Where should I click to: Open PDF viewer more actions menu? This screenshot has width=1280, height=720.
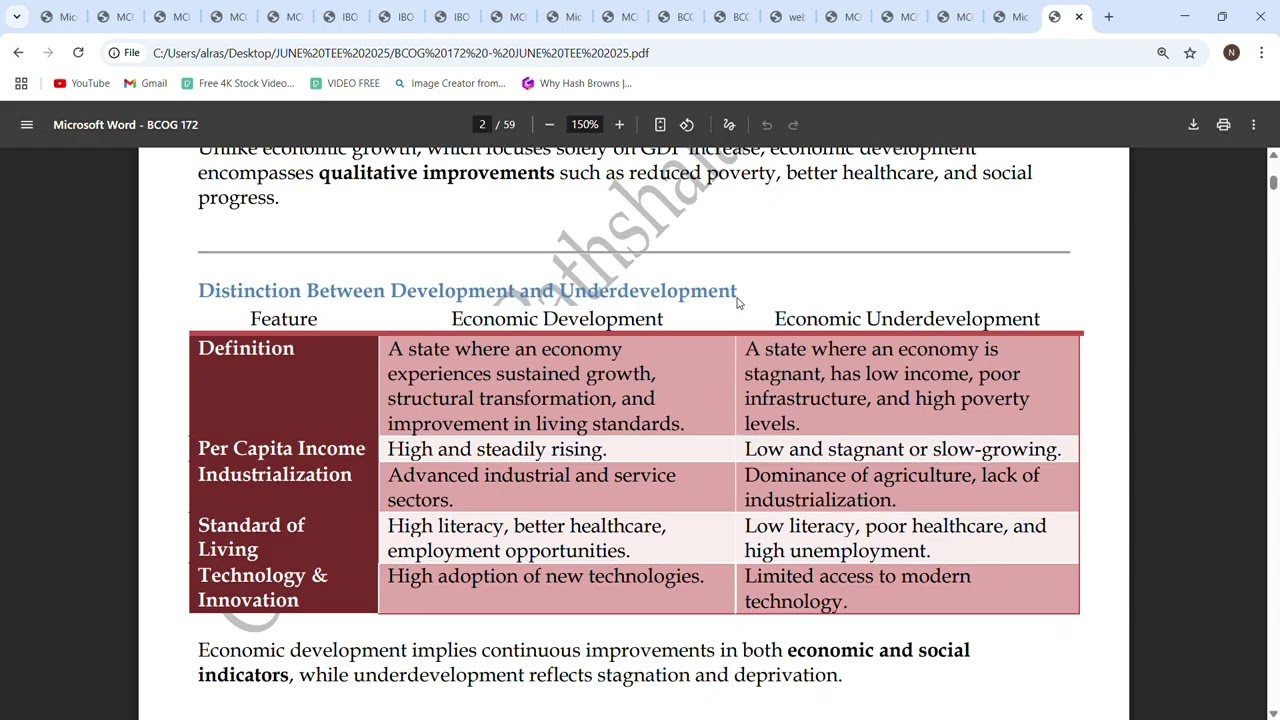tap(1253, 125)
